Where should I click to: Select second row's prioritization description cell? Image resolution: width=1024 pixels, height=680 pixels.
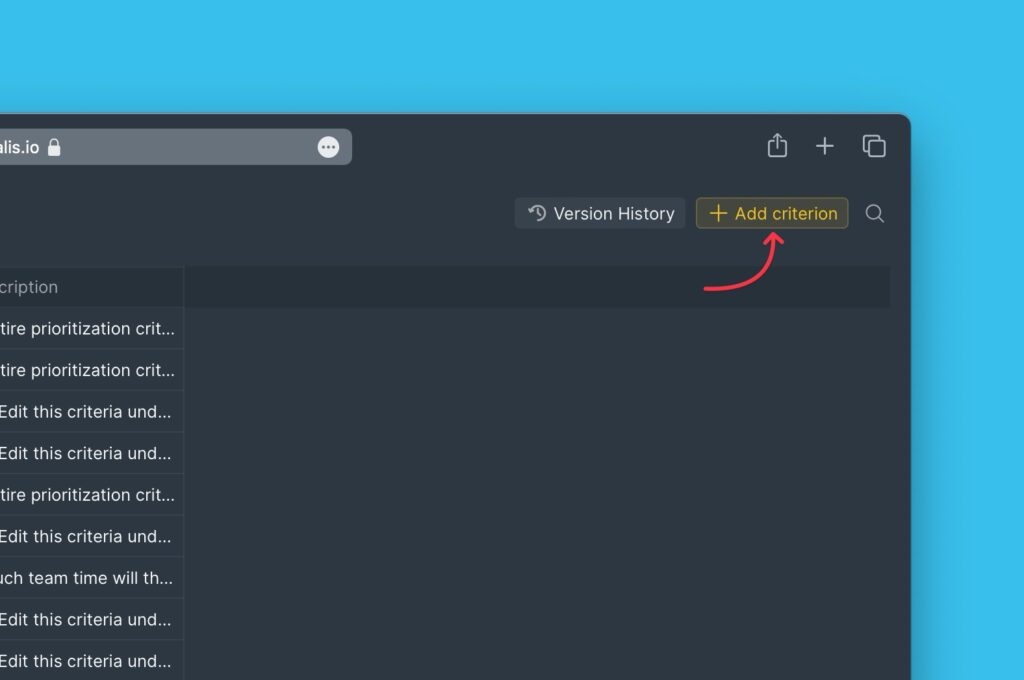88,370
